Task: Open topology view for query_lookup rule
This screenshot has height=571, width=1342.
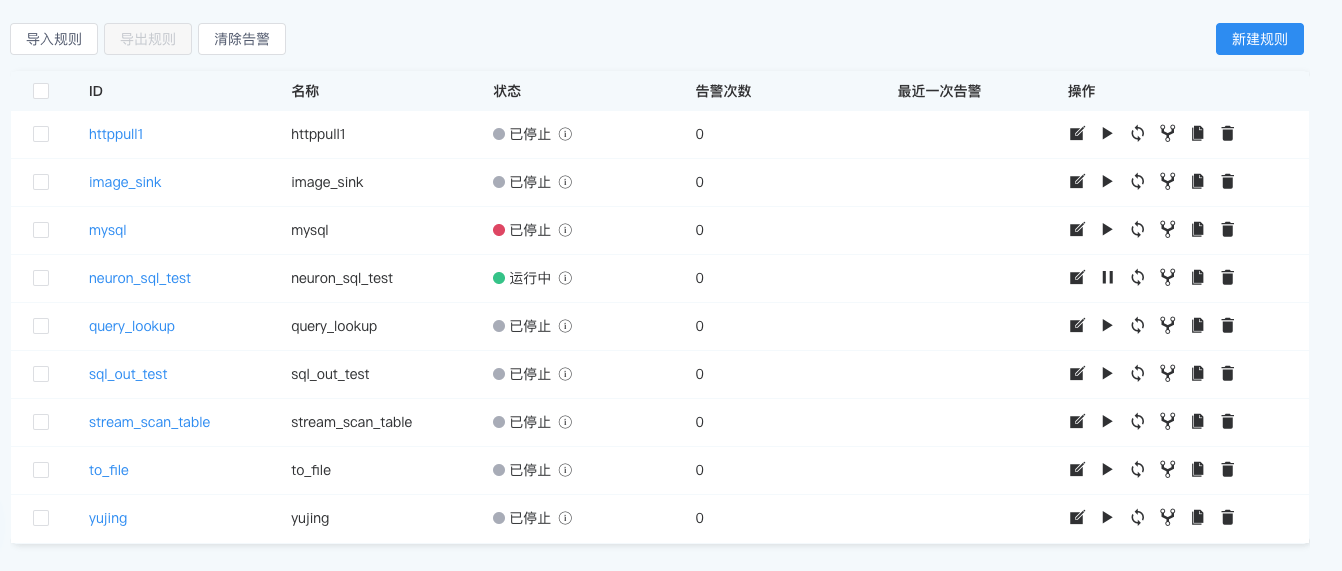Action: click(x=1167, y=326)
